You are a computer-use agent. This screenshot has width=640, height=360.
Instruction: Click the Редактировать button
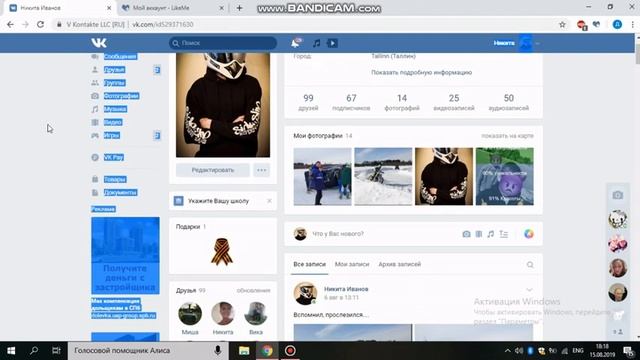coord(213,170)
